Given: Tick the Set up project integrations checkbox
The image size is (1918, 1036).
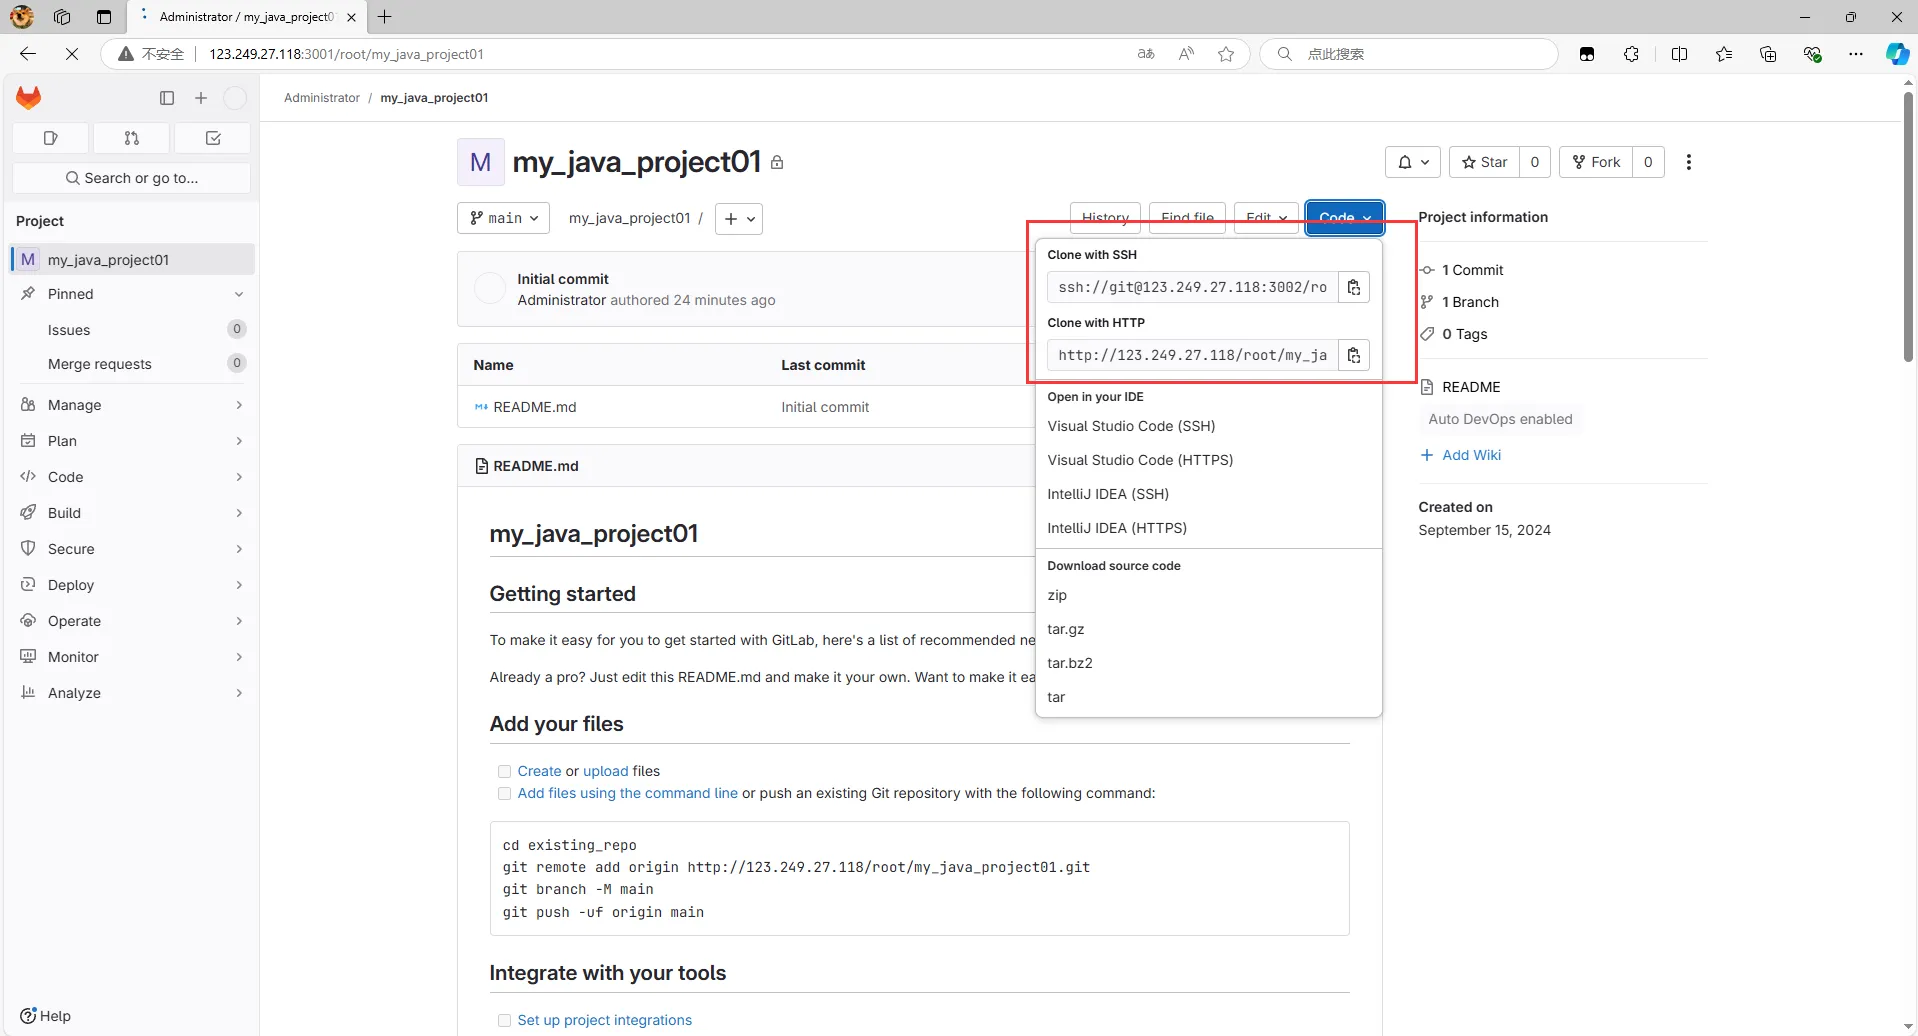Looking at the screenshot, I should tap(505, 1020).
